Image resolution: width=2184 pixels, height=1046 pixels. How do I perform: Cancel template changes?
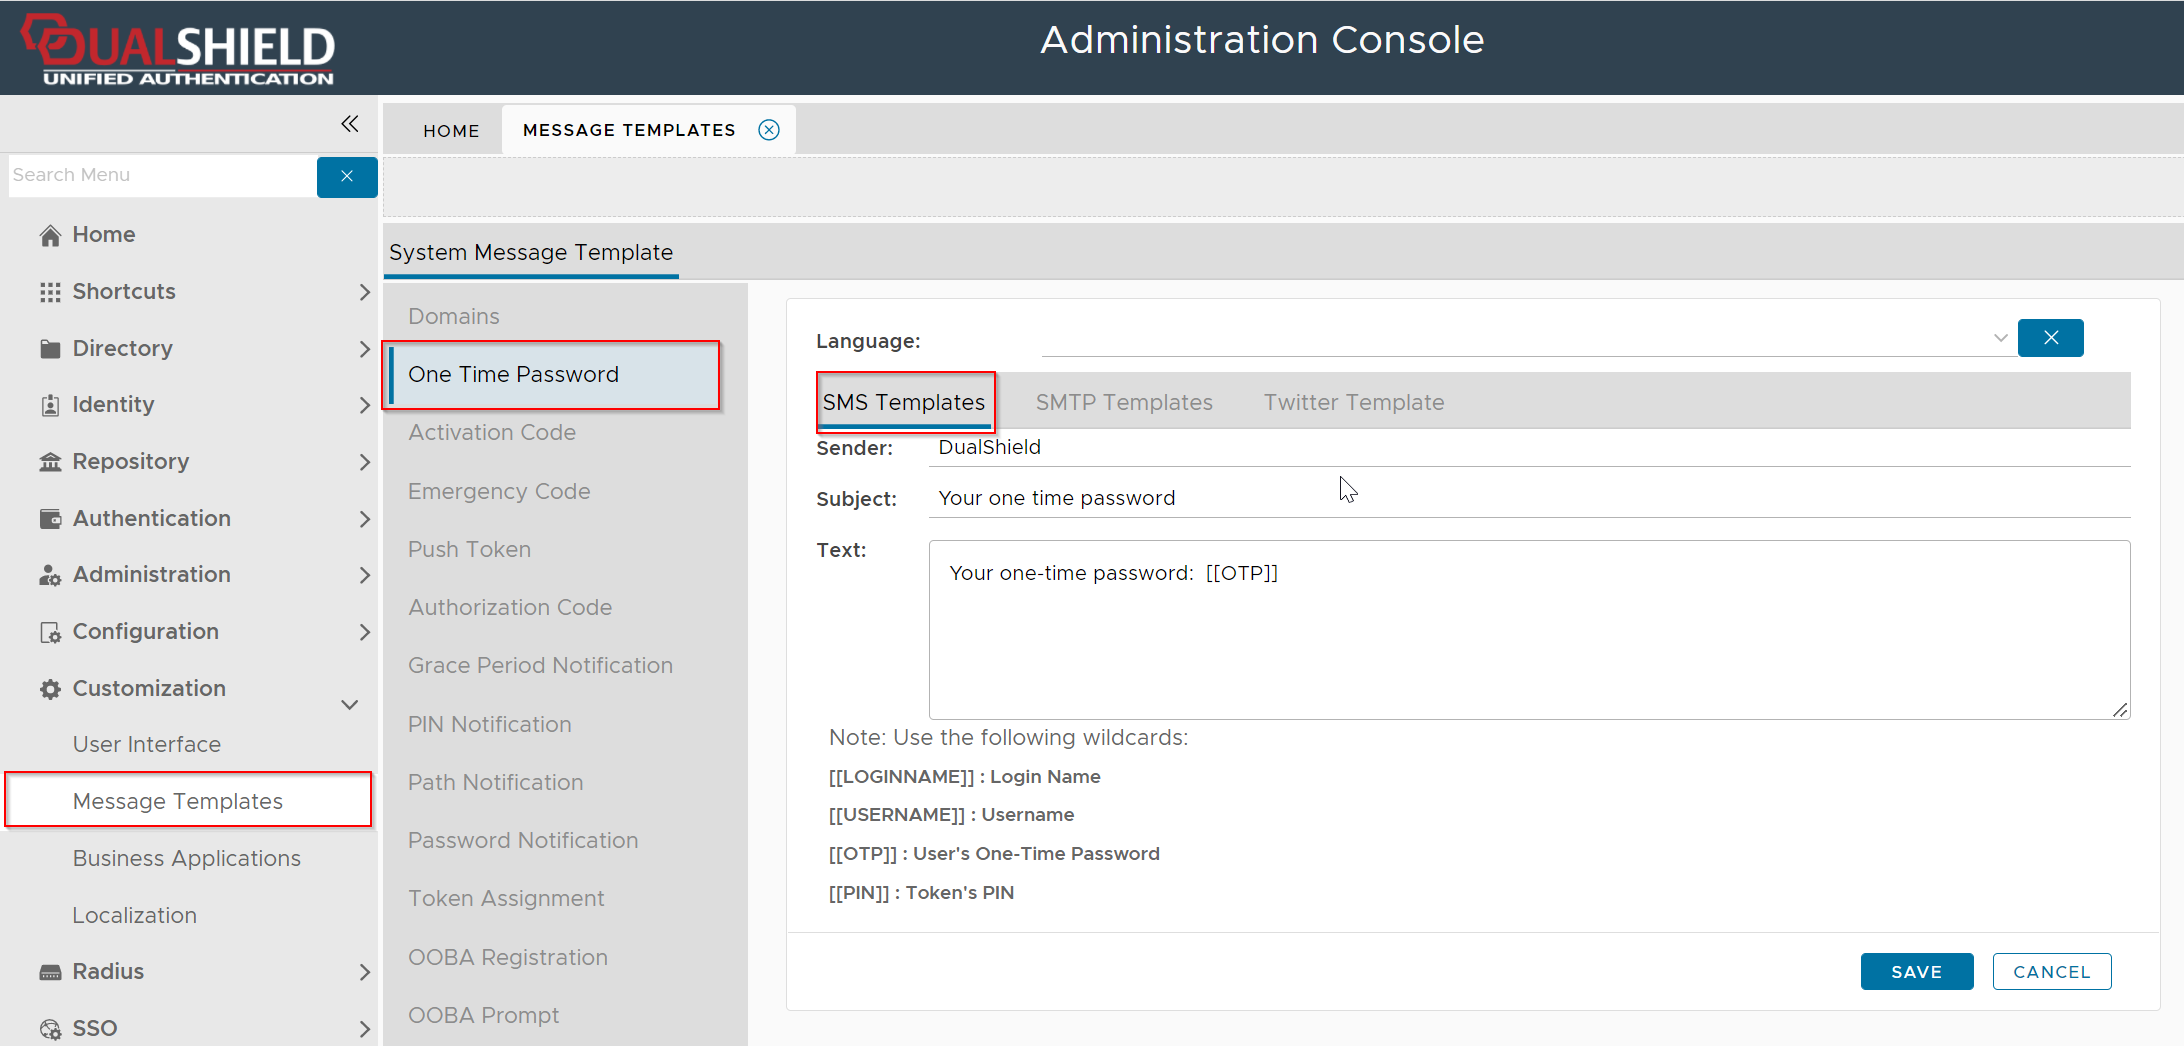pos(2051,971)
